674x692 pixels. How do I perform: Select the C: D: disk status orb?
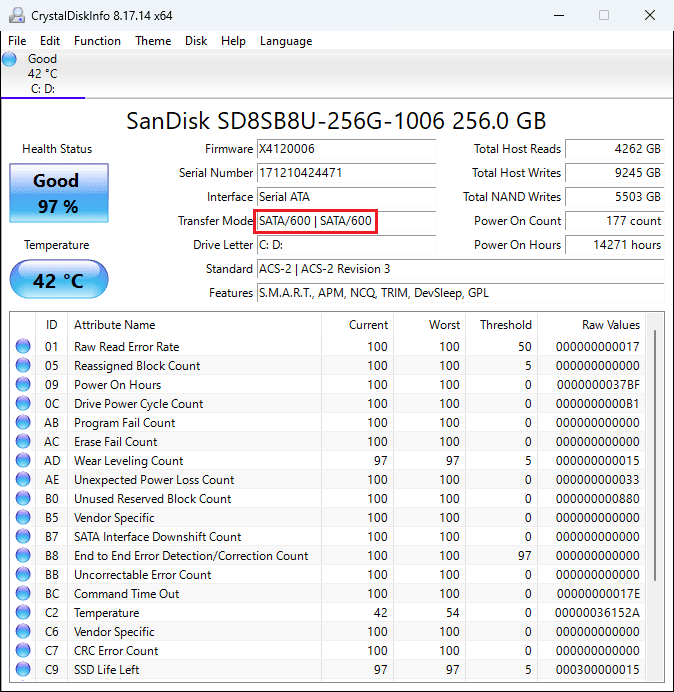(x=9, y=59)
